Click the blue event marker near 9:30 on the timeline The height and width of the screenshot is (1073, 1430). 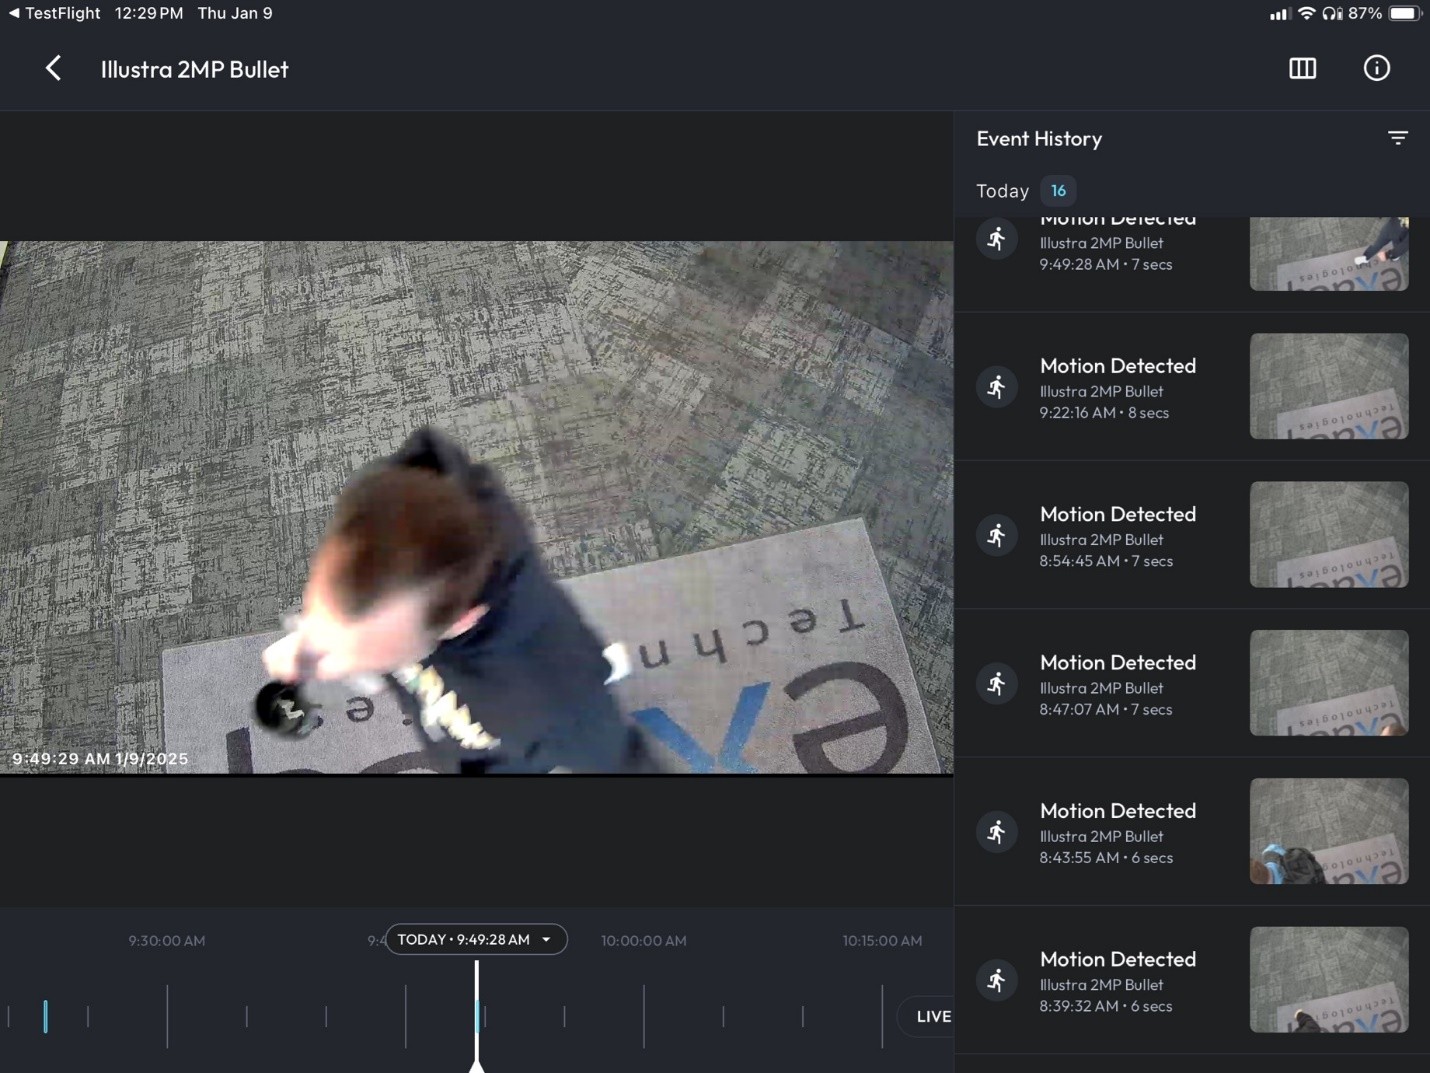pyautogui.click(x=45, y=1016)
